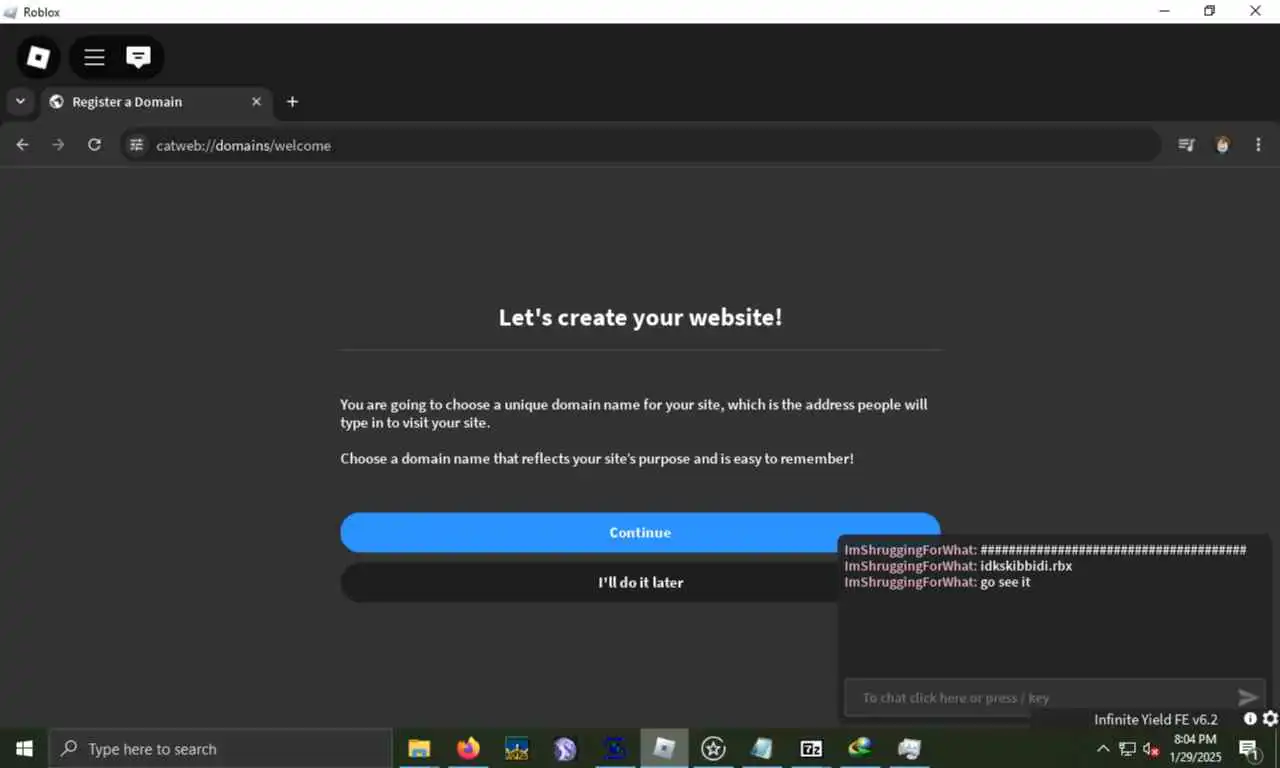This screenshot has width=1280, height=768.
Task: Click the Let's create your website! heading
Action: 640,317
